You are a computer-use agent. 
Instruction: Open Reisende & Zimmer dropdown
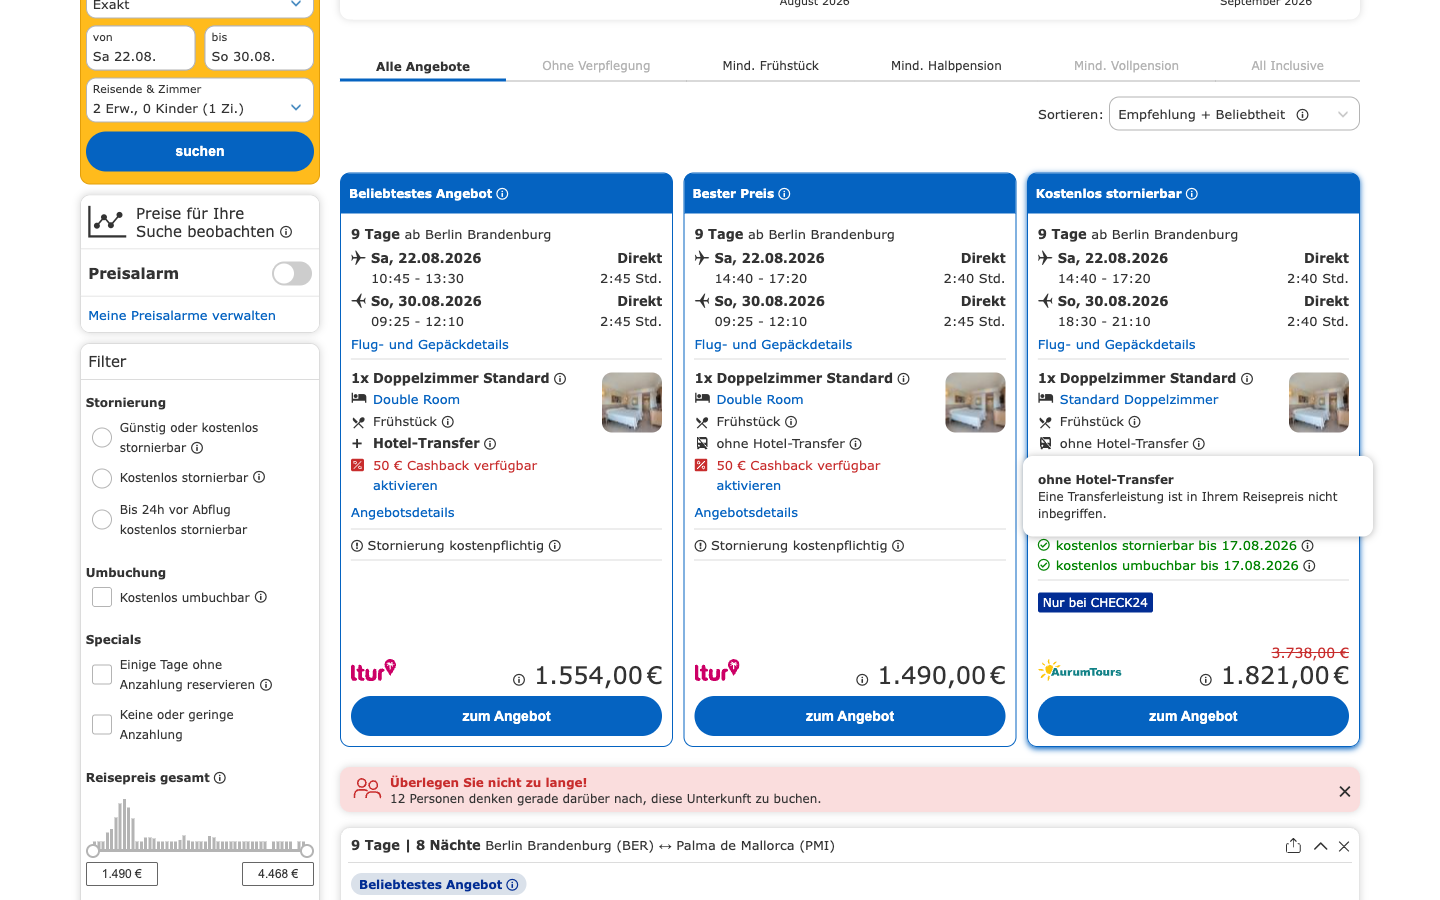[200, 100]
